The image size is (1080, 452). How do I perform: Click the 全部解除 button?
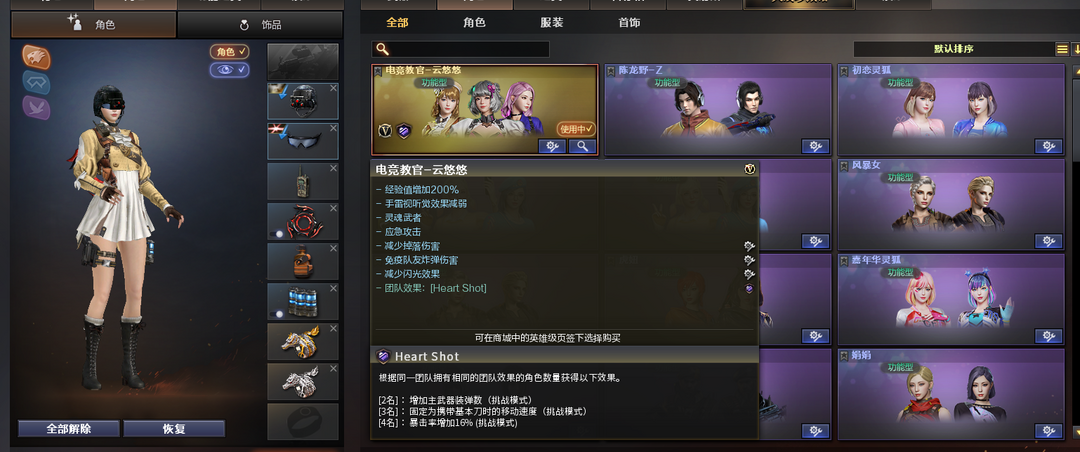69,429
